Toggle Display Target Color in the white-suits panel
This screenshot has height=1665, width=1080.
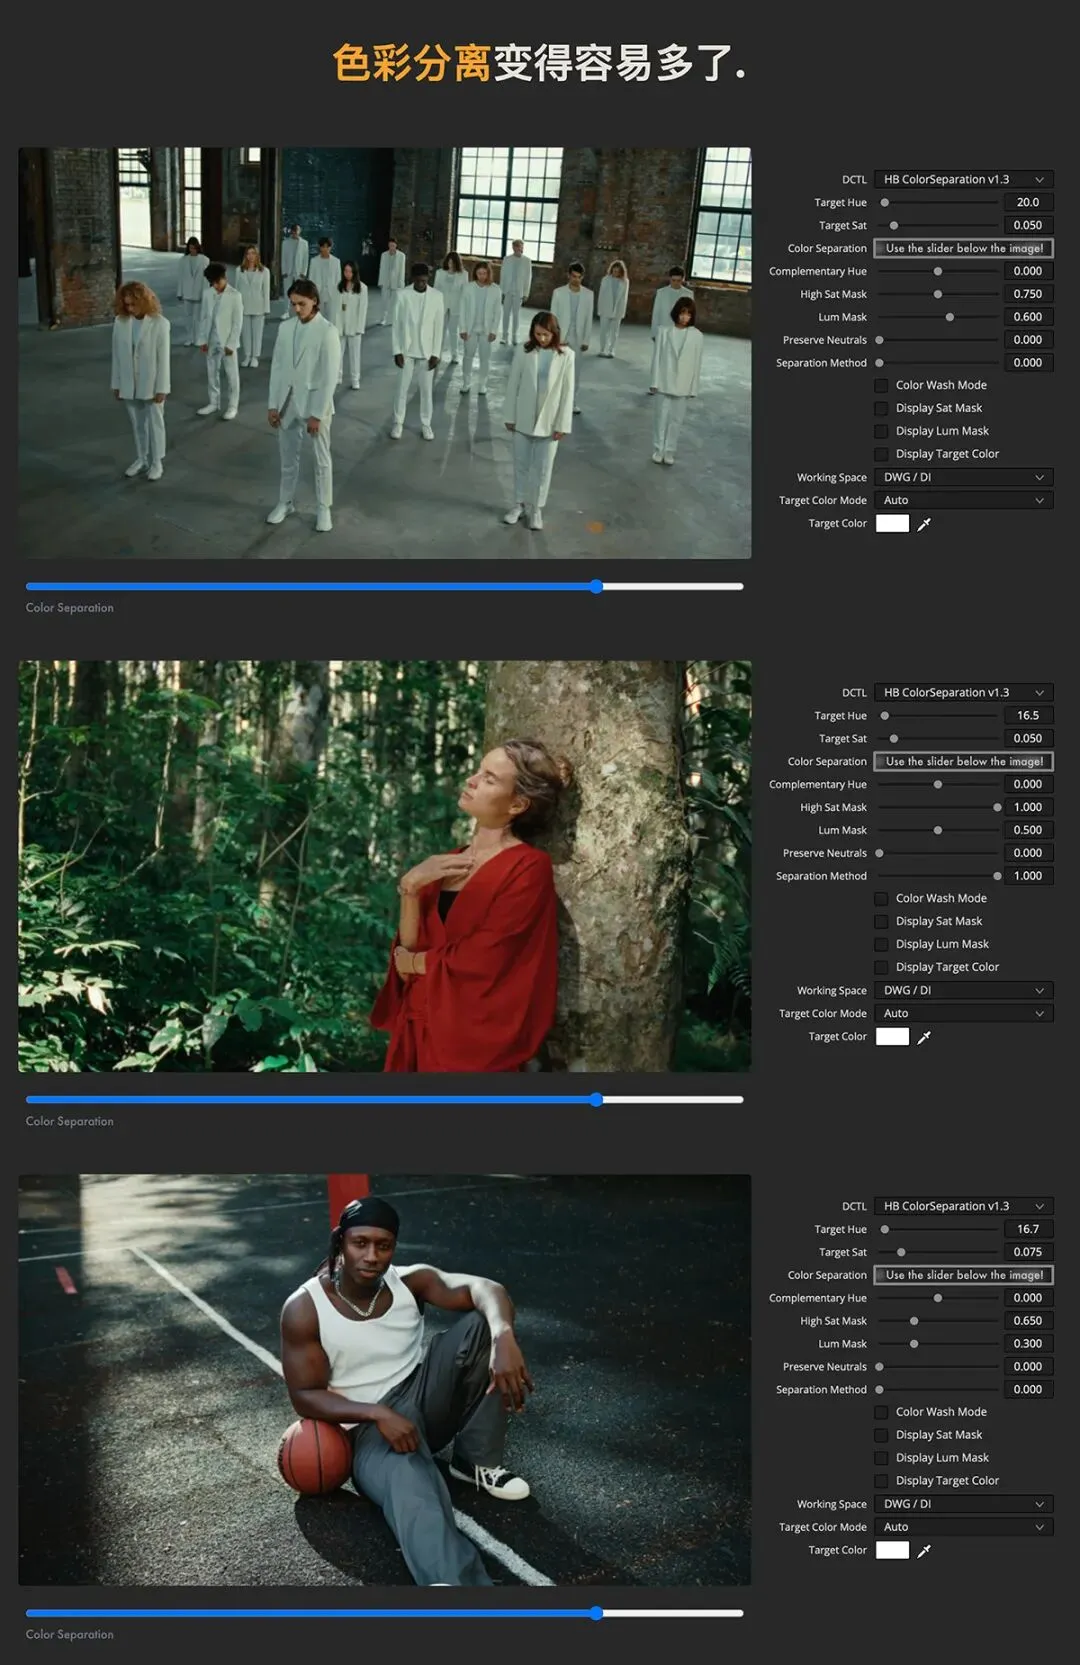tap(881, 454)
